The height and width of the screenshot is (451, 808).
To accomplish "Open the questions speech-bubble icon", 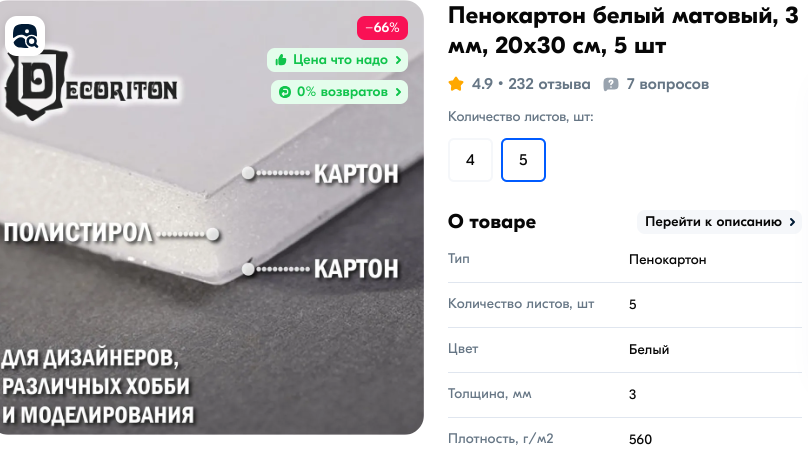I will click(x=611, y=85).
